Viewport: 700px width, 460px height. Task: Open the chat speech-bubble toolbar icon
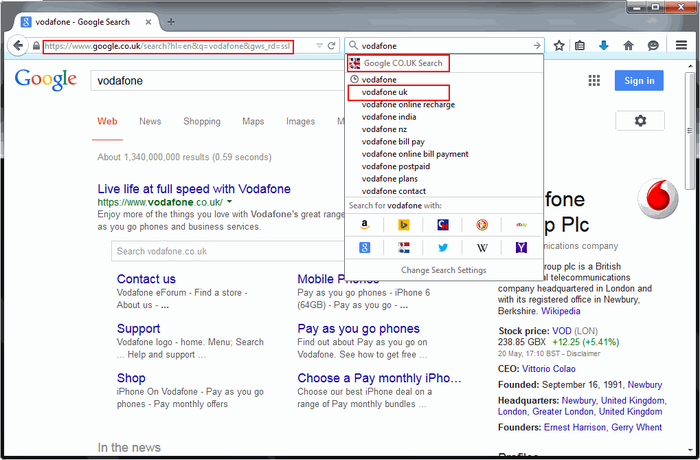pos(653,46)
